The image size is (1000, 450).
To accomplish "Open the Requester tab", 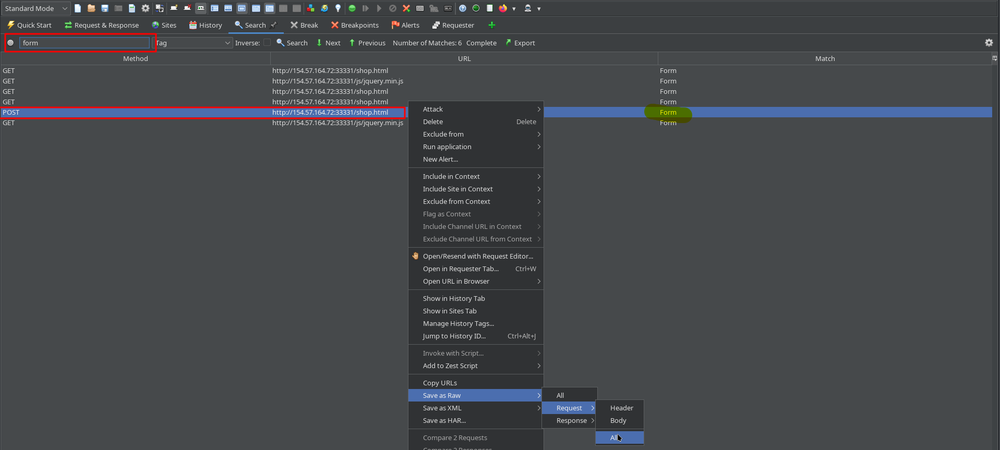I will pyautogui.click(x=453, y=25).
